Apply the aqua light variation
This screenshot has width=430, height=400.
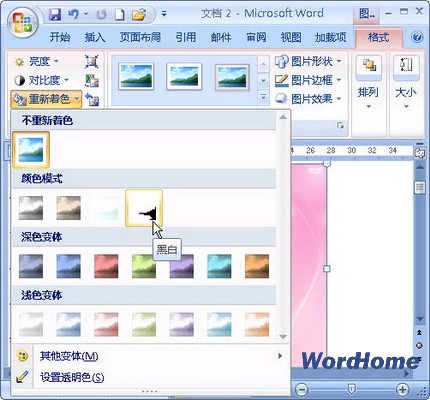[x=219, y=324]
